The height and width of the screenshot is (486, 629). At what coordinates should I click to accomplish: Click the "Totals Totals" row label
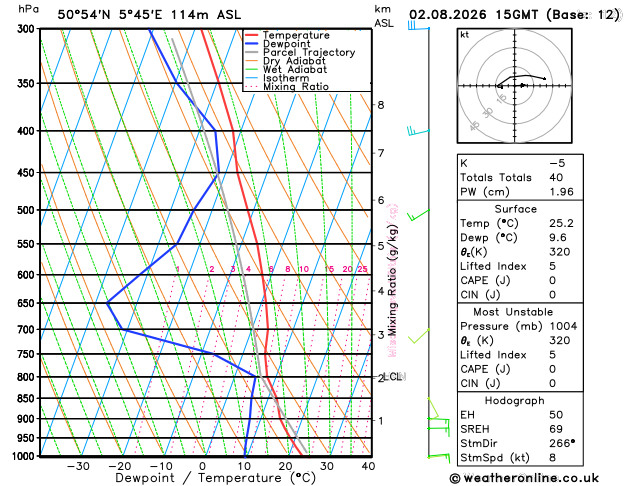496,178
